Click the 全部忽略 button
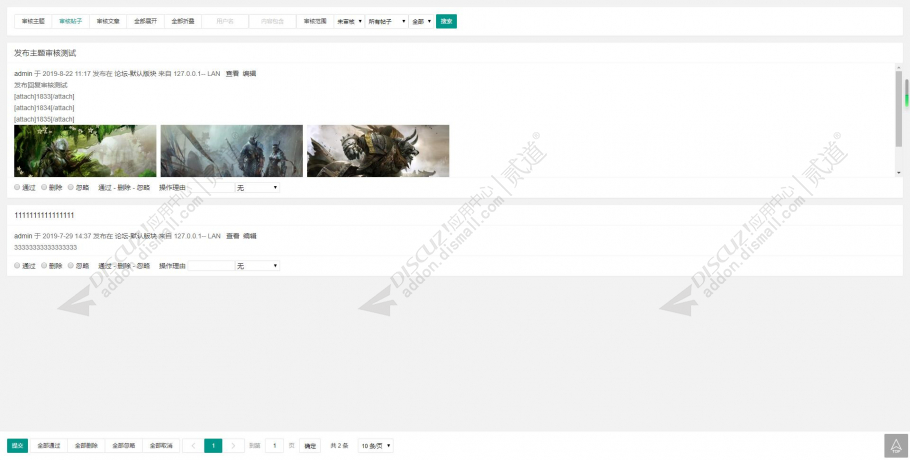The height and width of the screenshot is (460, 910). point(124,445)
